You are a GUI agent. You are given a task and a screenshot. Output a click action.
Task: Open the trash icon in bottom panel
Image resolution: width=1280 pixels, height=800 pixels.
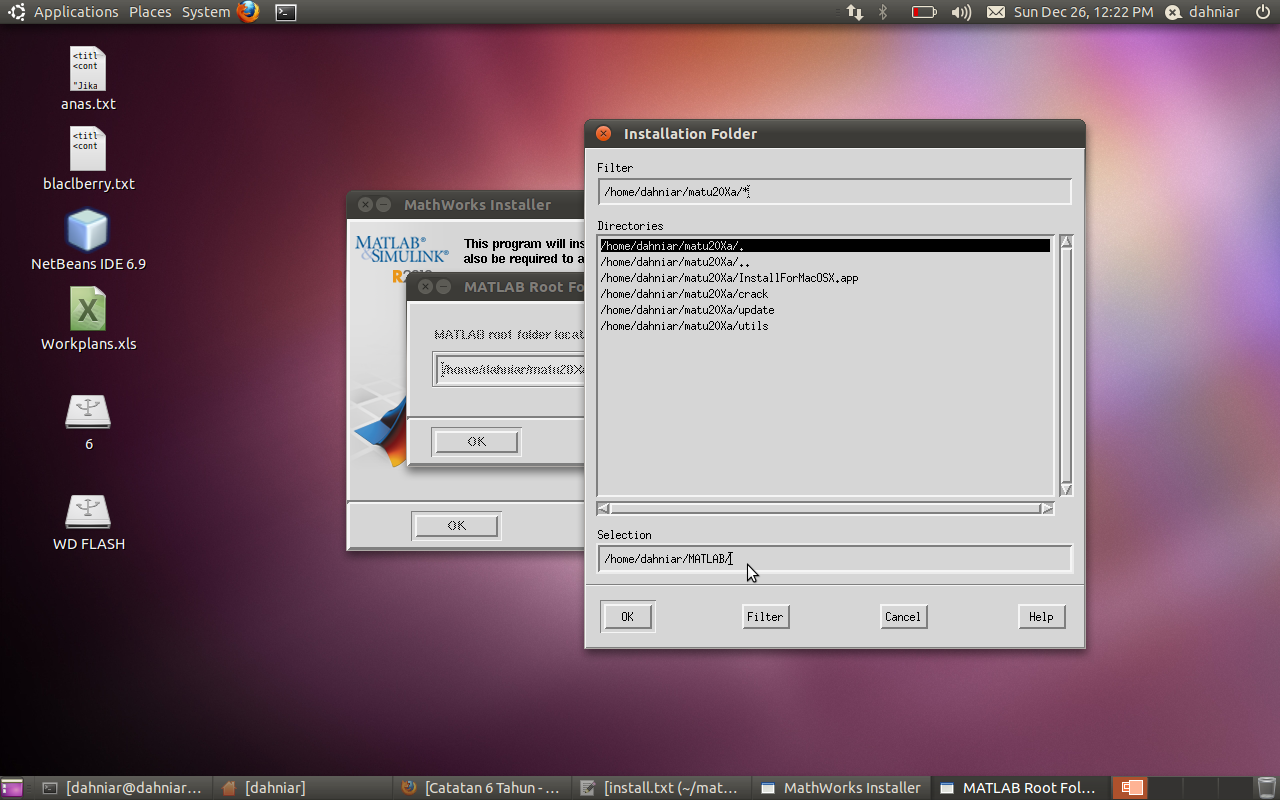[x=1266, y=788]
